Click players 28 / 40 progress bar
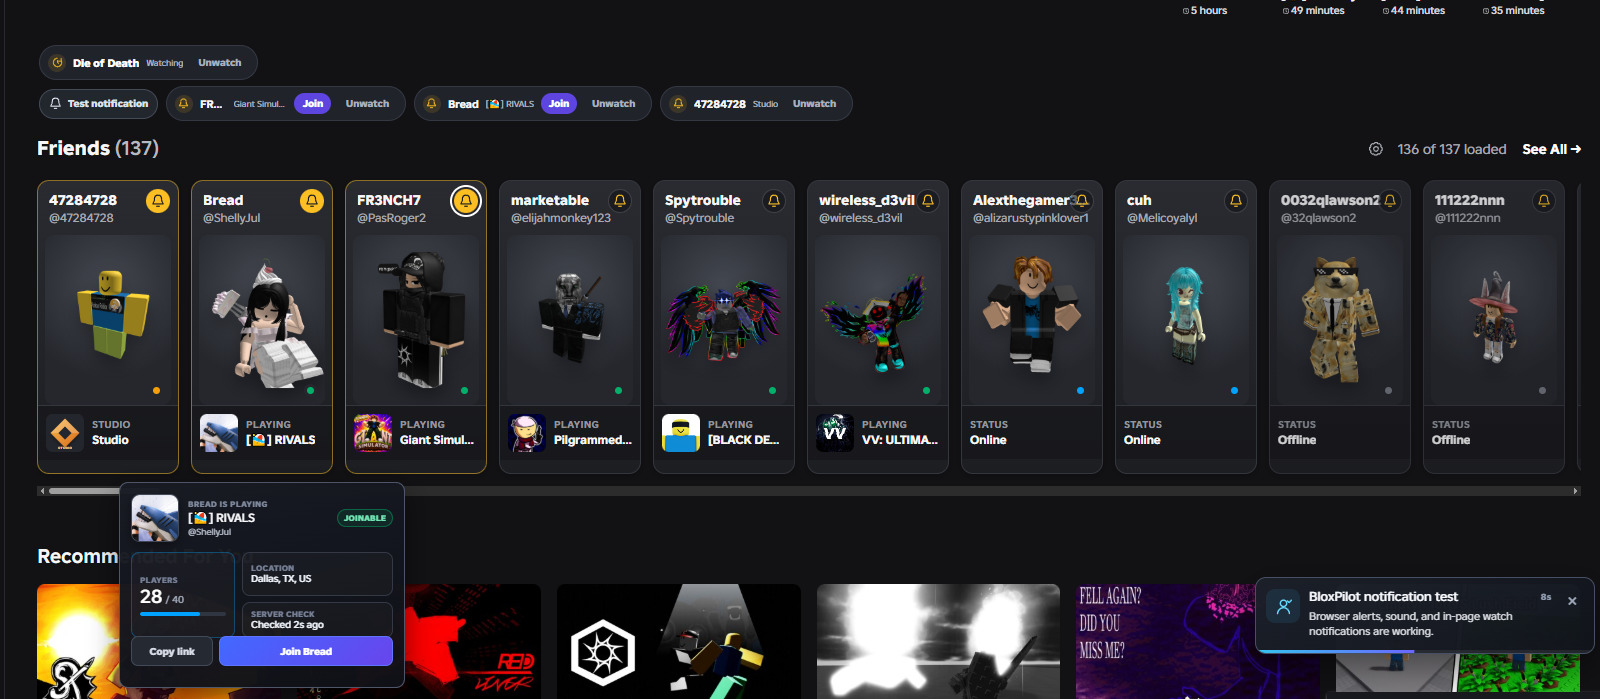The width and height of the screenshot is (1600, 699). [183, 614]
